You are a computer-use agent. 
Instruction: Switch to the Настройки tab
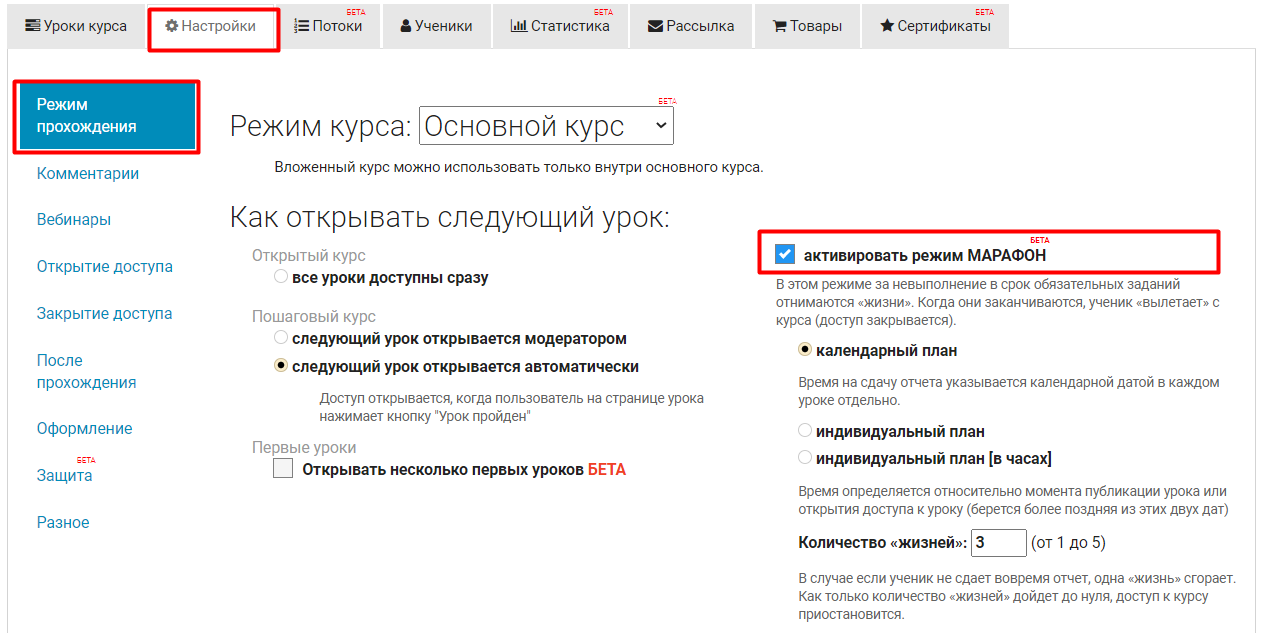pyautogui.click(x=211, y=26)
